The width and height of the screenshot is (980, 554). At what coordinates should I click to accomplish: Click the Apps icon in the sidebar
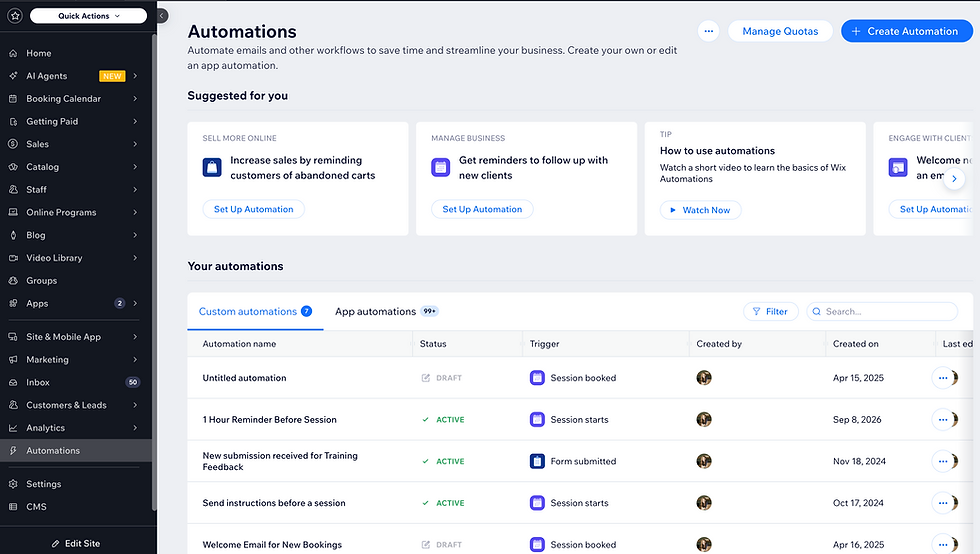coord(13,303)
